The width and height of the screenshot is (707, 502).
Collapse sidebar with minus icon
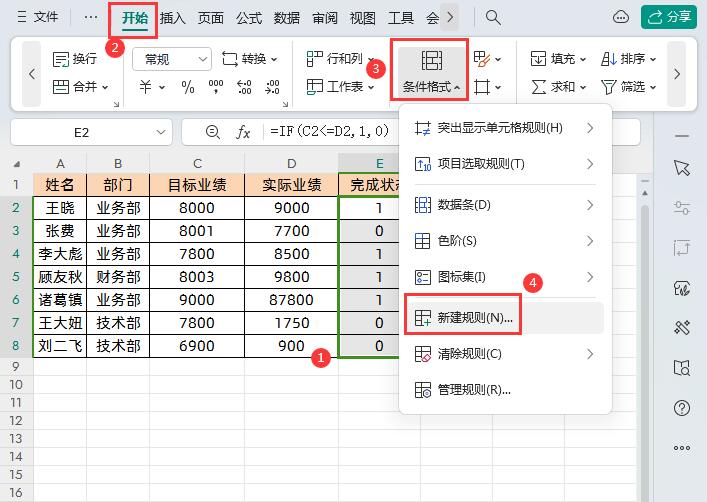(x=682, y=136)
